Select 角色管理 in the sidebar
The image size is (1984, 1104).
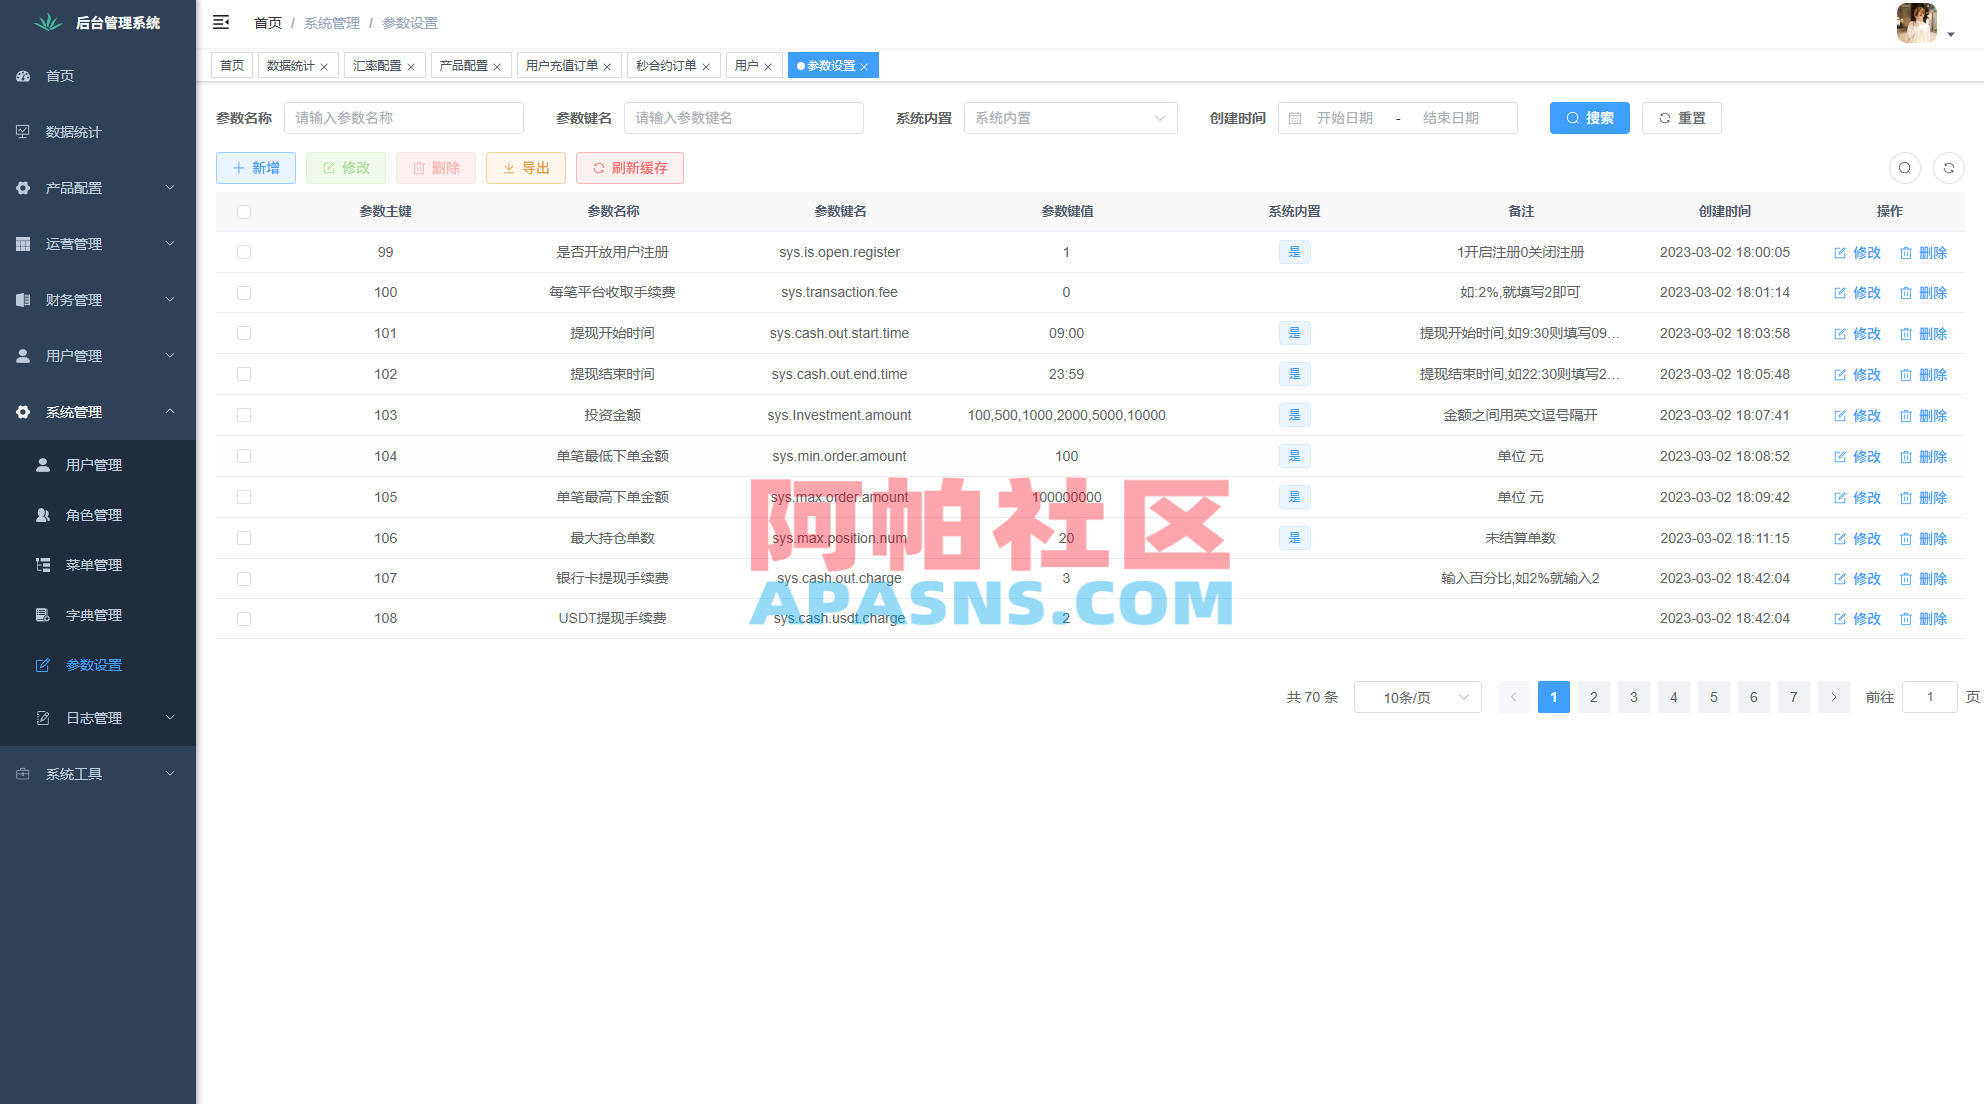[x=94, y=514]
